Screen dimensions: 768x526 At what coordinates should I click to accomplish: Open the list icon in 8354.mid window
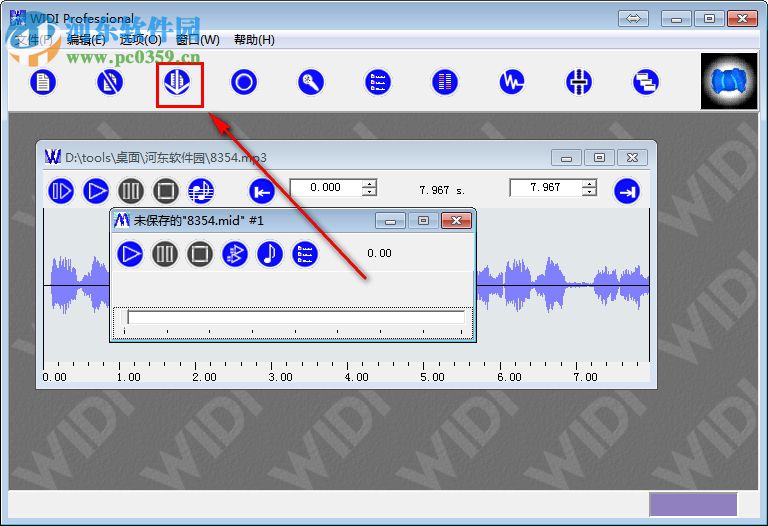tap(305, 254)
